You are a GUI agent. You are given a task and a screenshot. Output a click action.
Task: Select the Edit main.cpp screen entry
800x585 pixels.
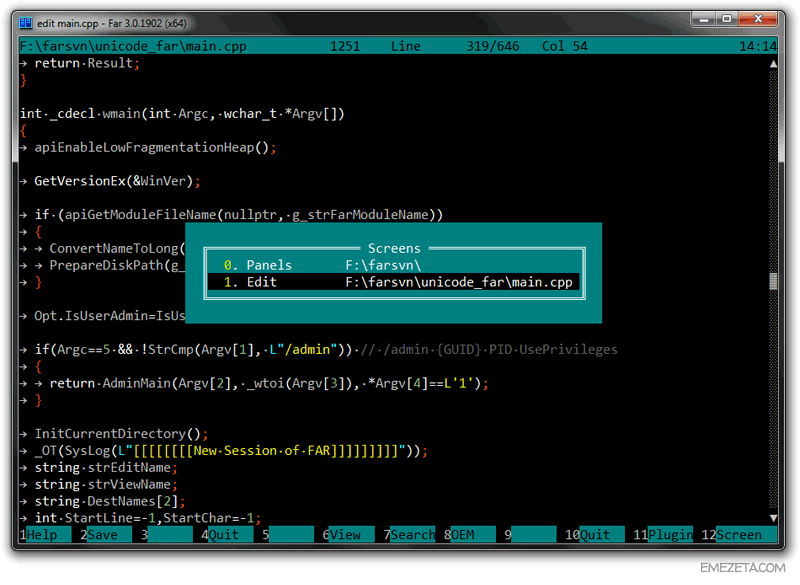394,282
